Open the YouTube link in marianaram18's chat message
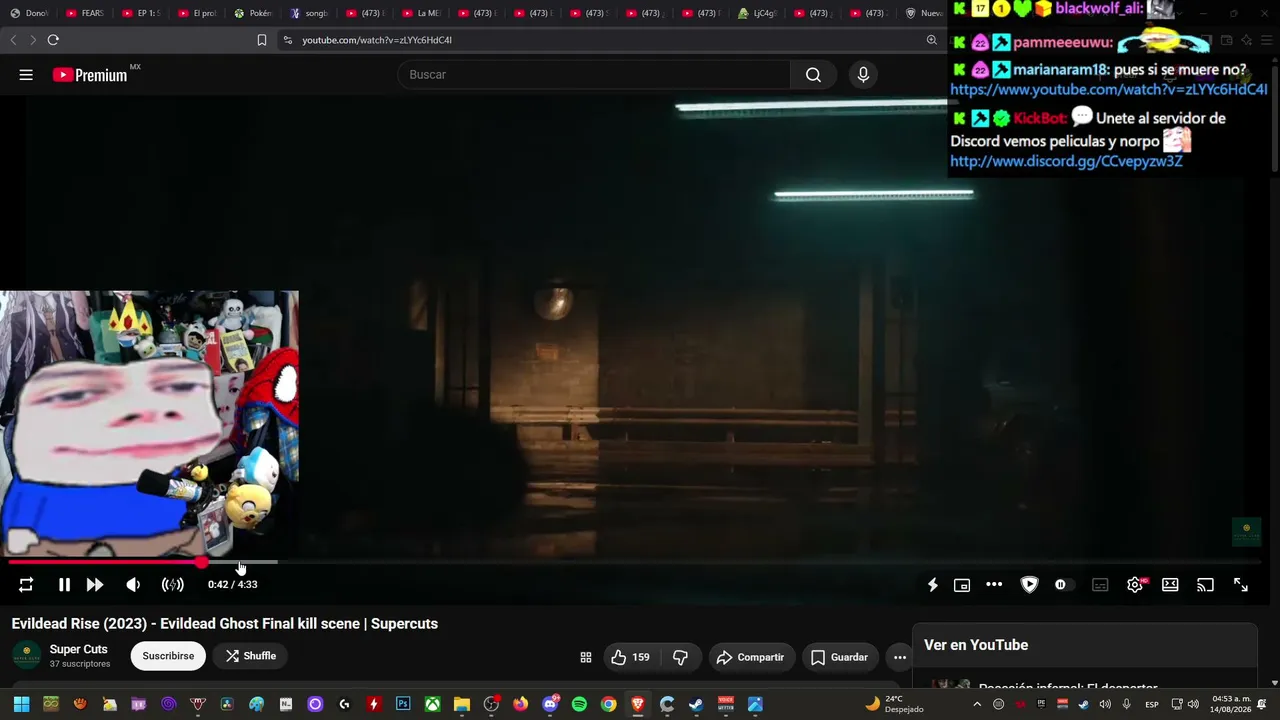This screenshot has height=720, width=1280. pyautogui.click(x=1109, y=90)
